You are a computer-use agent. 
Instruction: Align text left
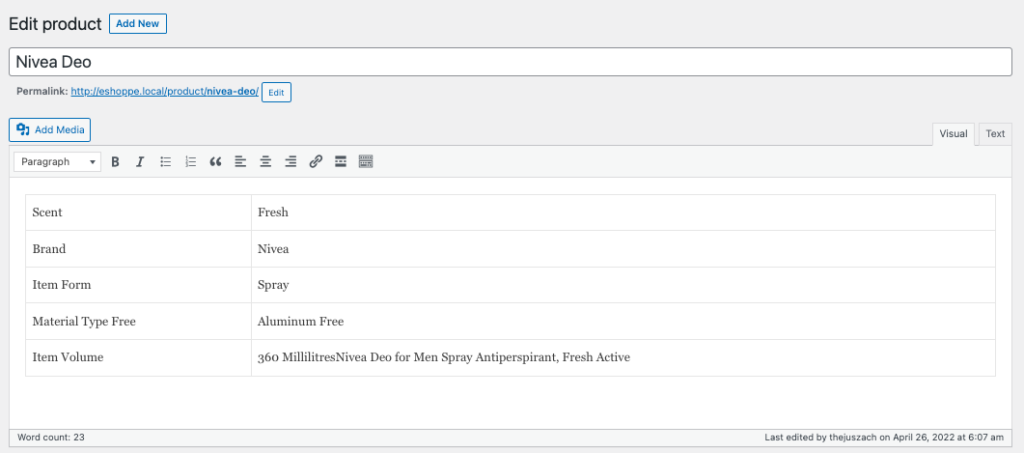tap(240, 161)
